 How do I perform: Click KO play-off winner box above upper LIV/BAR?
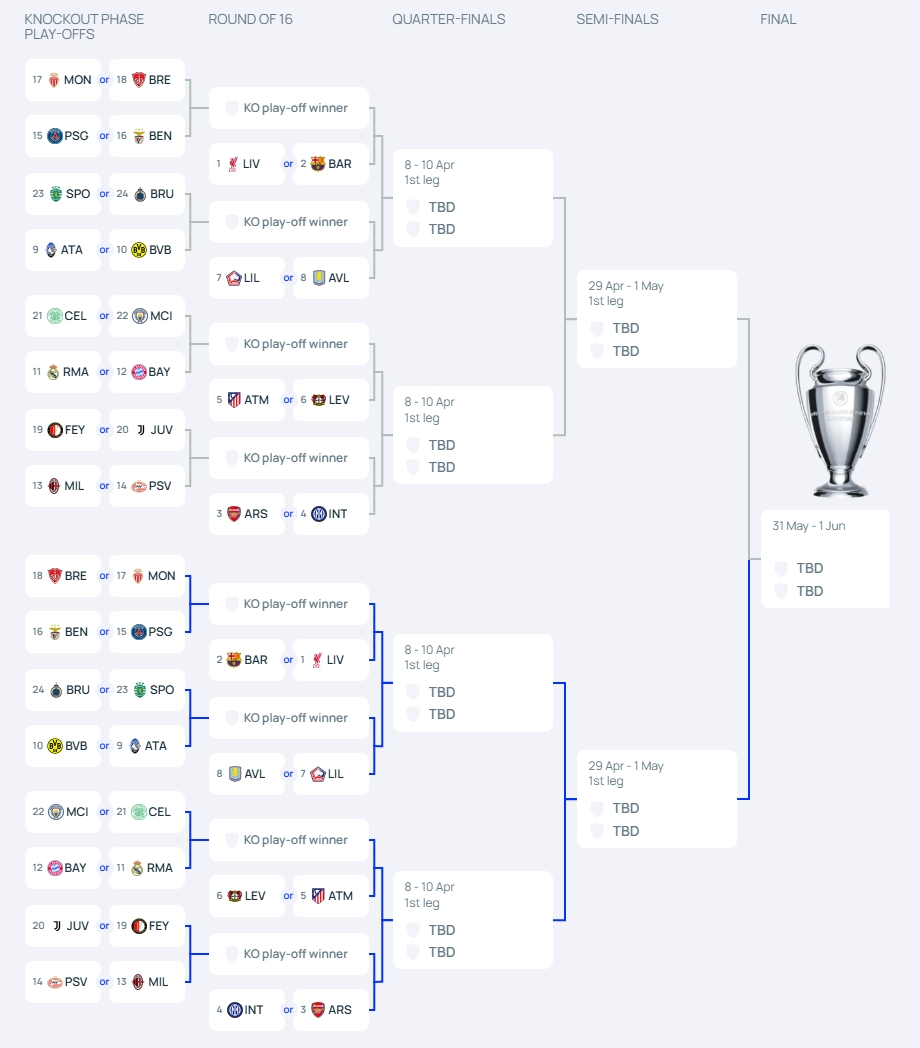coord(288,108)
